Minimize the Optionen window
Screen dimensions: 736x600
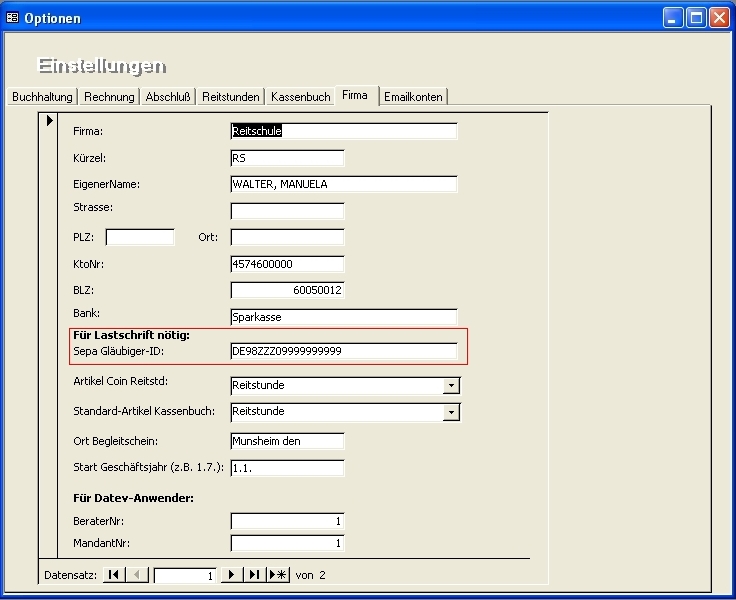[673, 18]
